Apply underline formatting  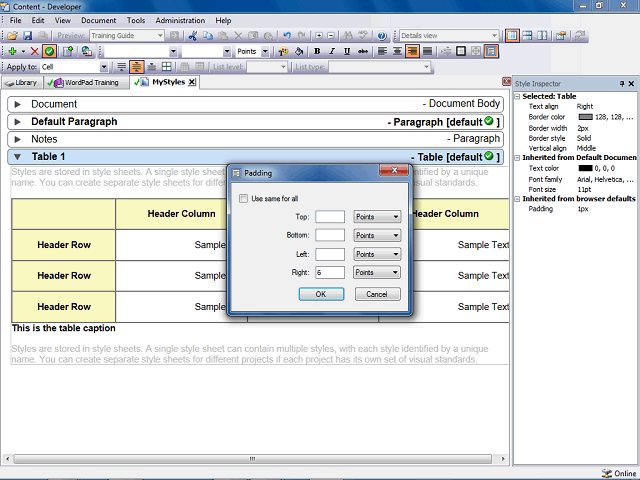tap(347, 51)
